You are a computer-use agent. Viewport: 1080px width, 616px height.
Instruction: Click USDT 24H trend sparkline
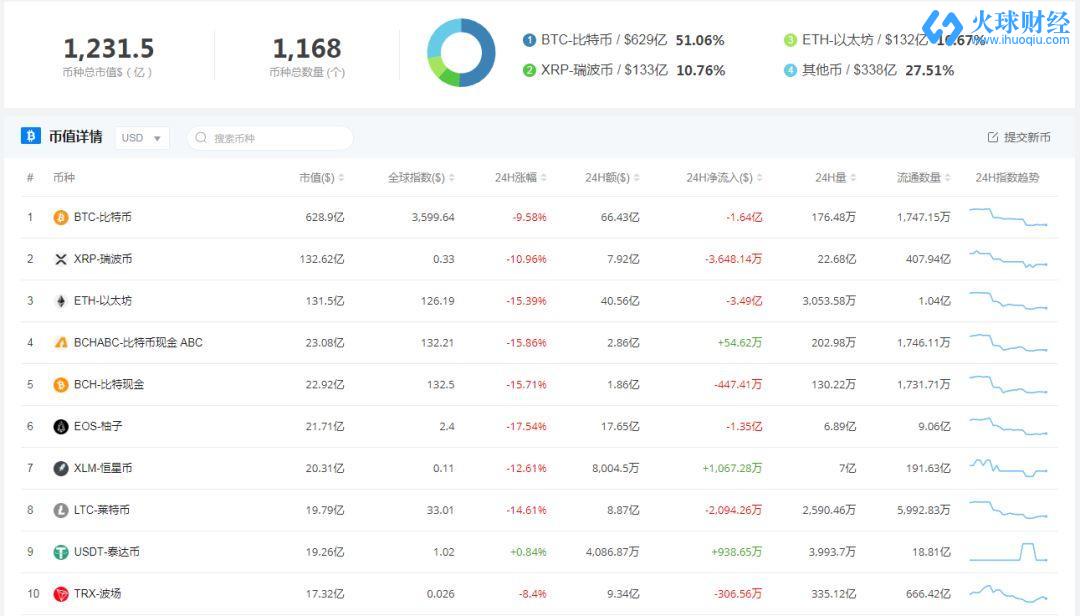(1008, 552)
